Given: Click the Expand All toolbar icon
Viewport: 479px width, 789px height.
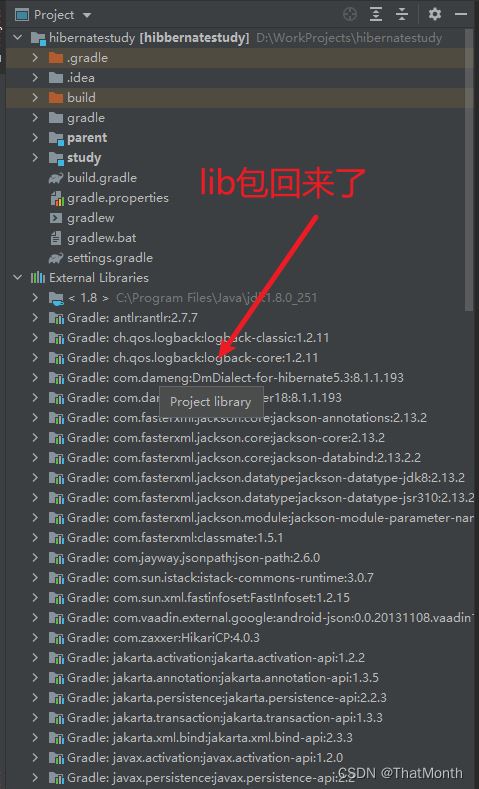Looking at the screenshot, I should click(x=376, y=15).
